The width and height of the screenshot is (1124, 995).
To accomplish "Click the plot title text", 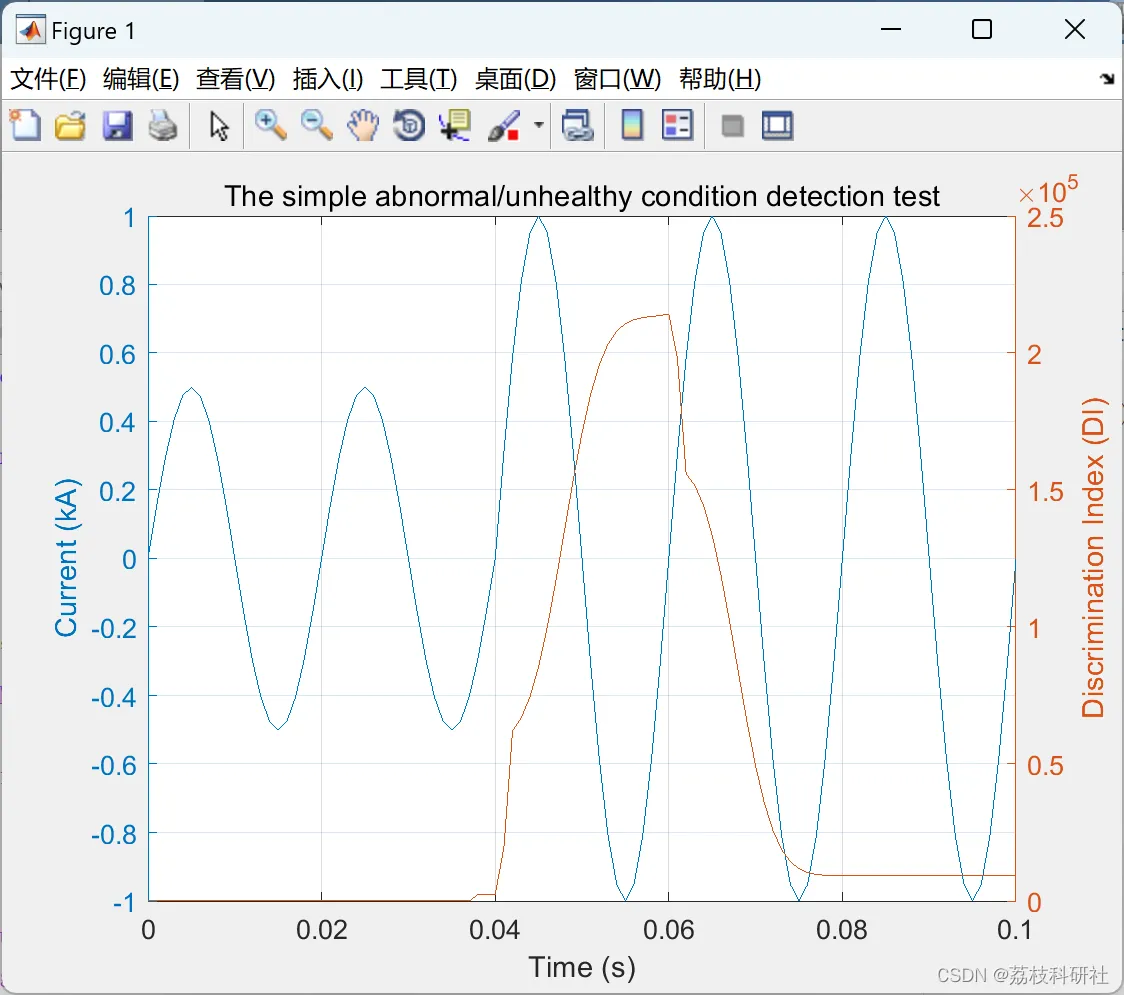I will [581, 196].
